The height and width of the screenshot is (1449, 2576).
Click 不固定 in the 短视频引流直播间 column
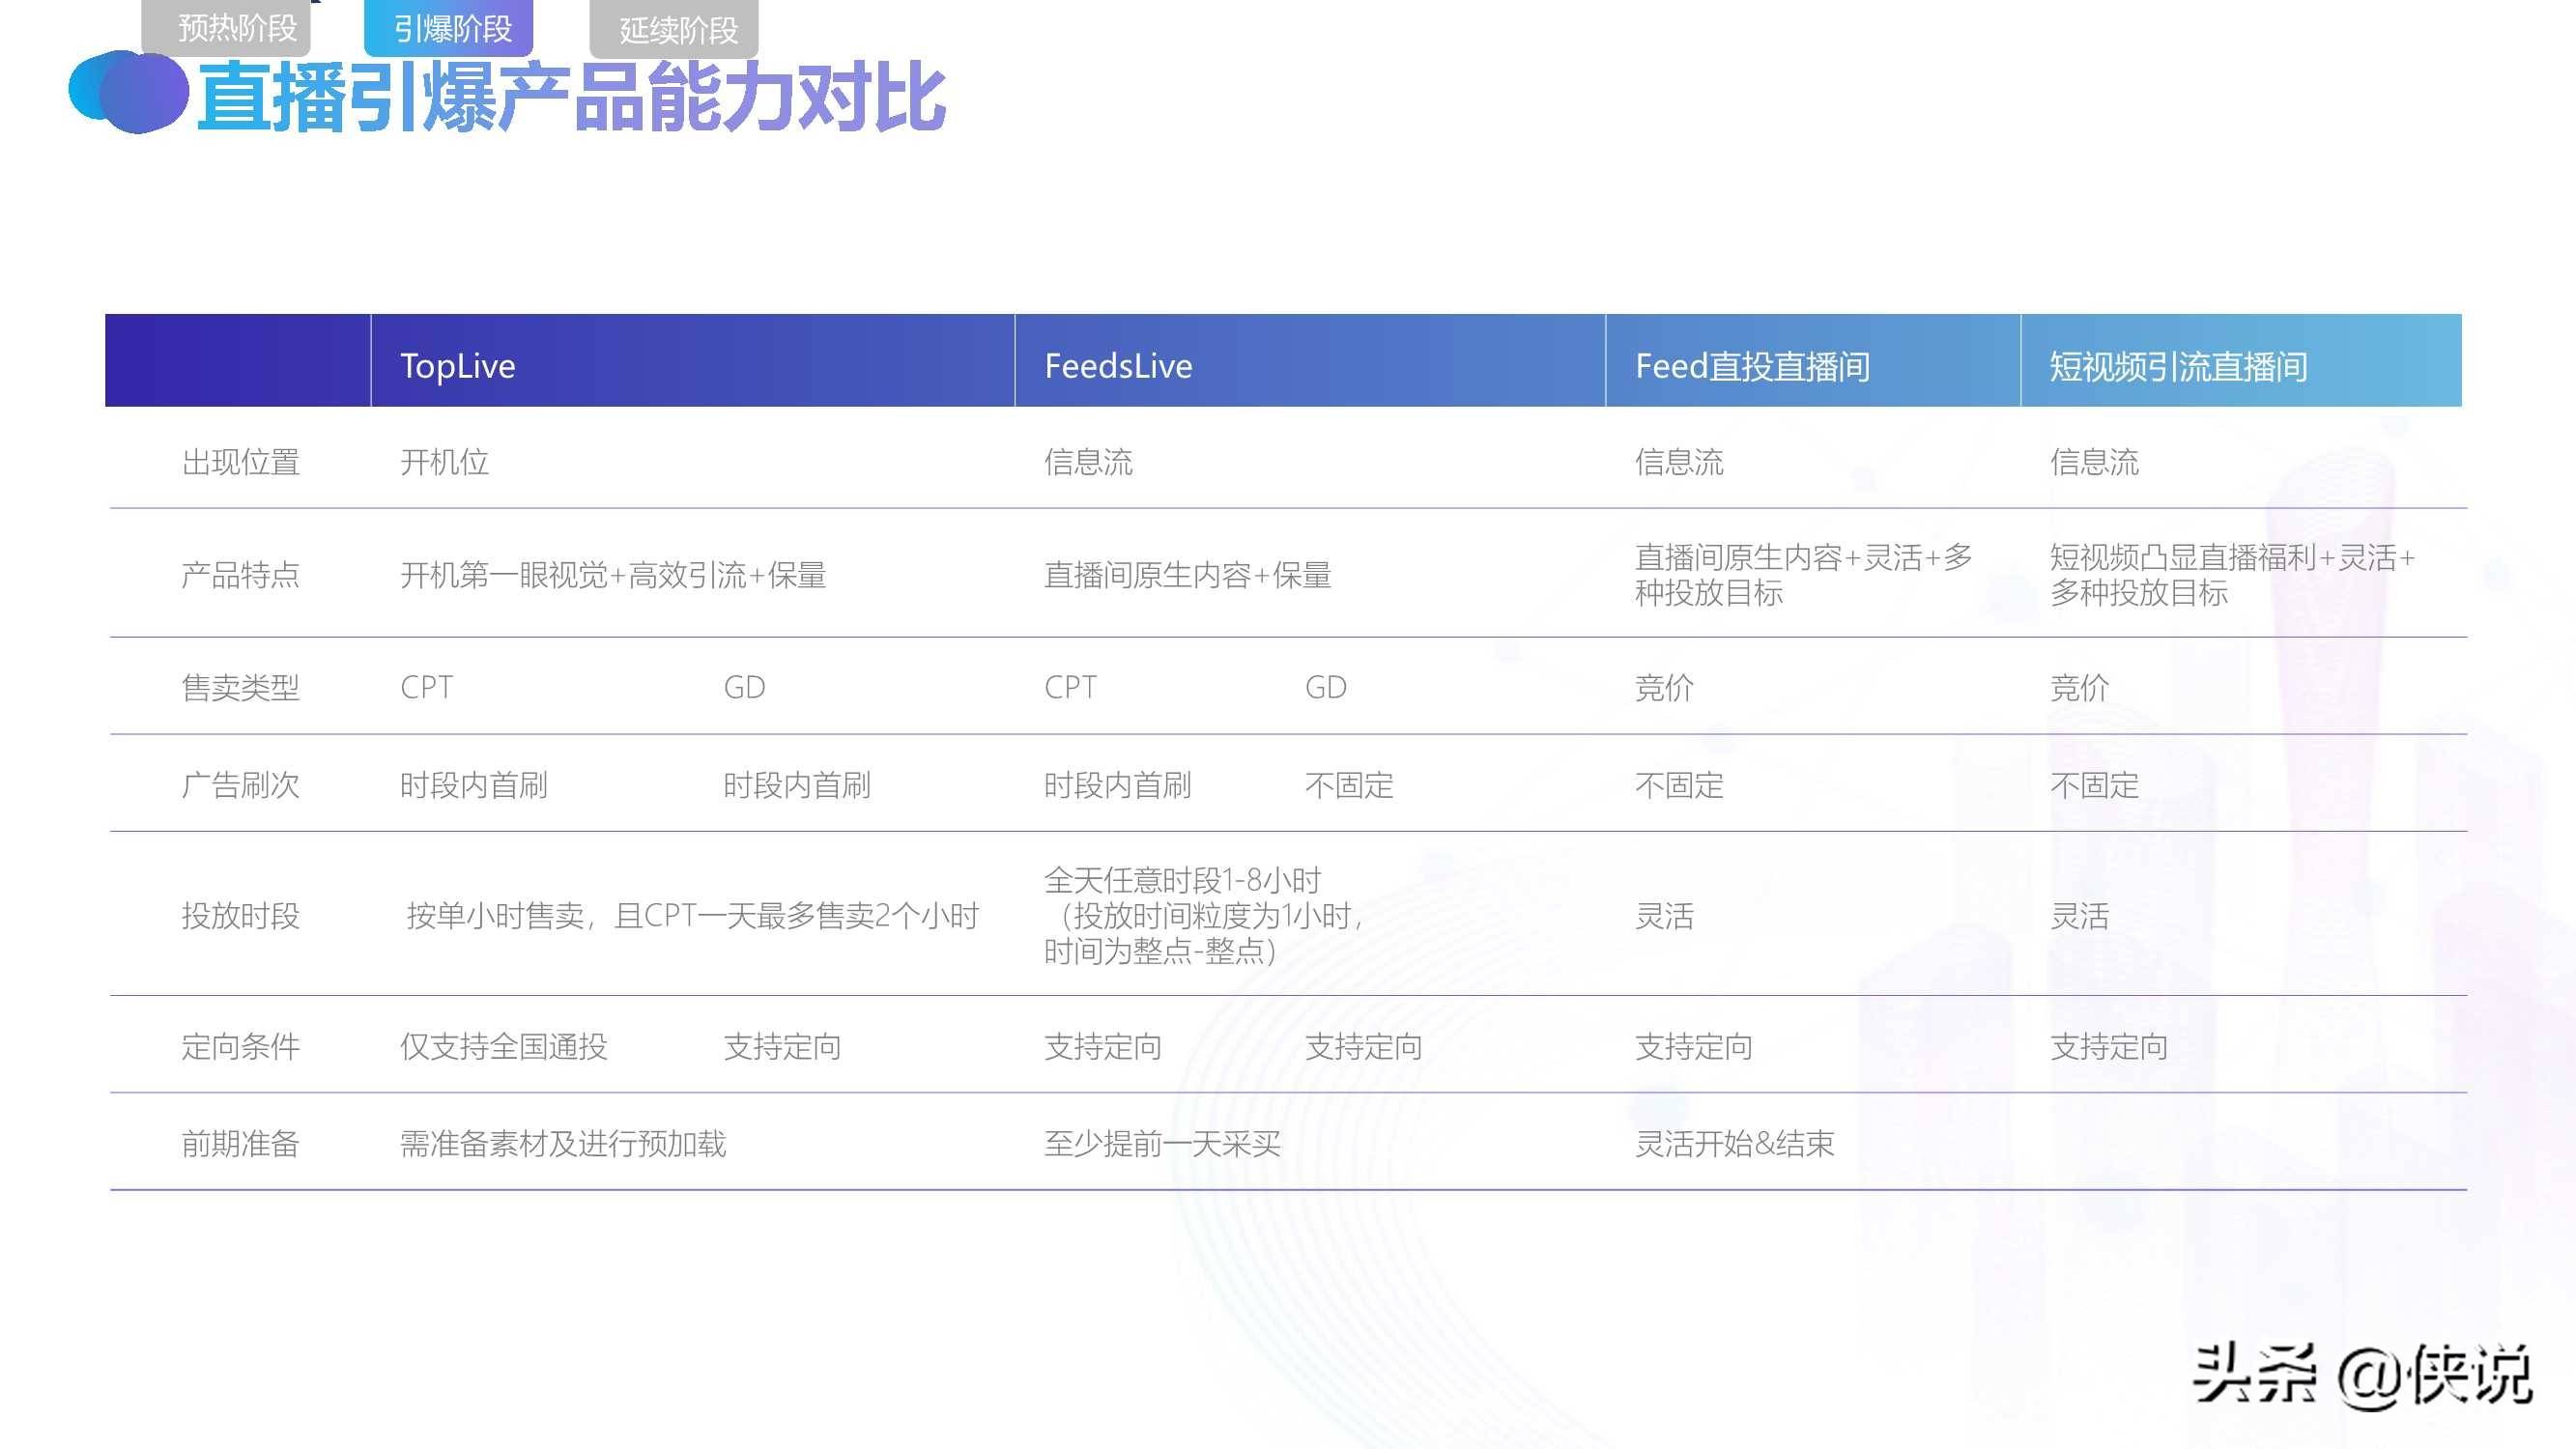coord(2094,785)
